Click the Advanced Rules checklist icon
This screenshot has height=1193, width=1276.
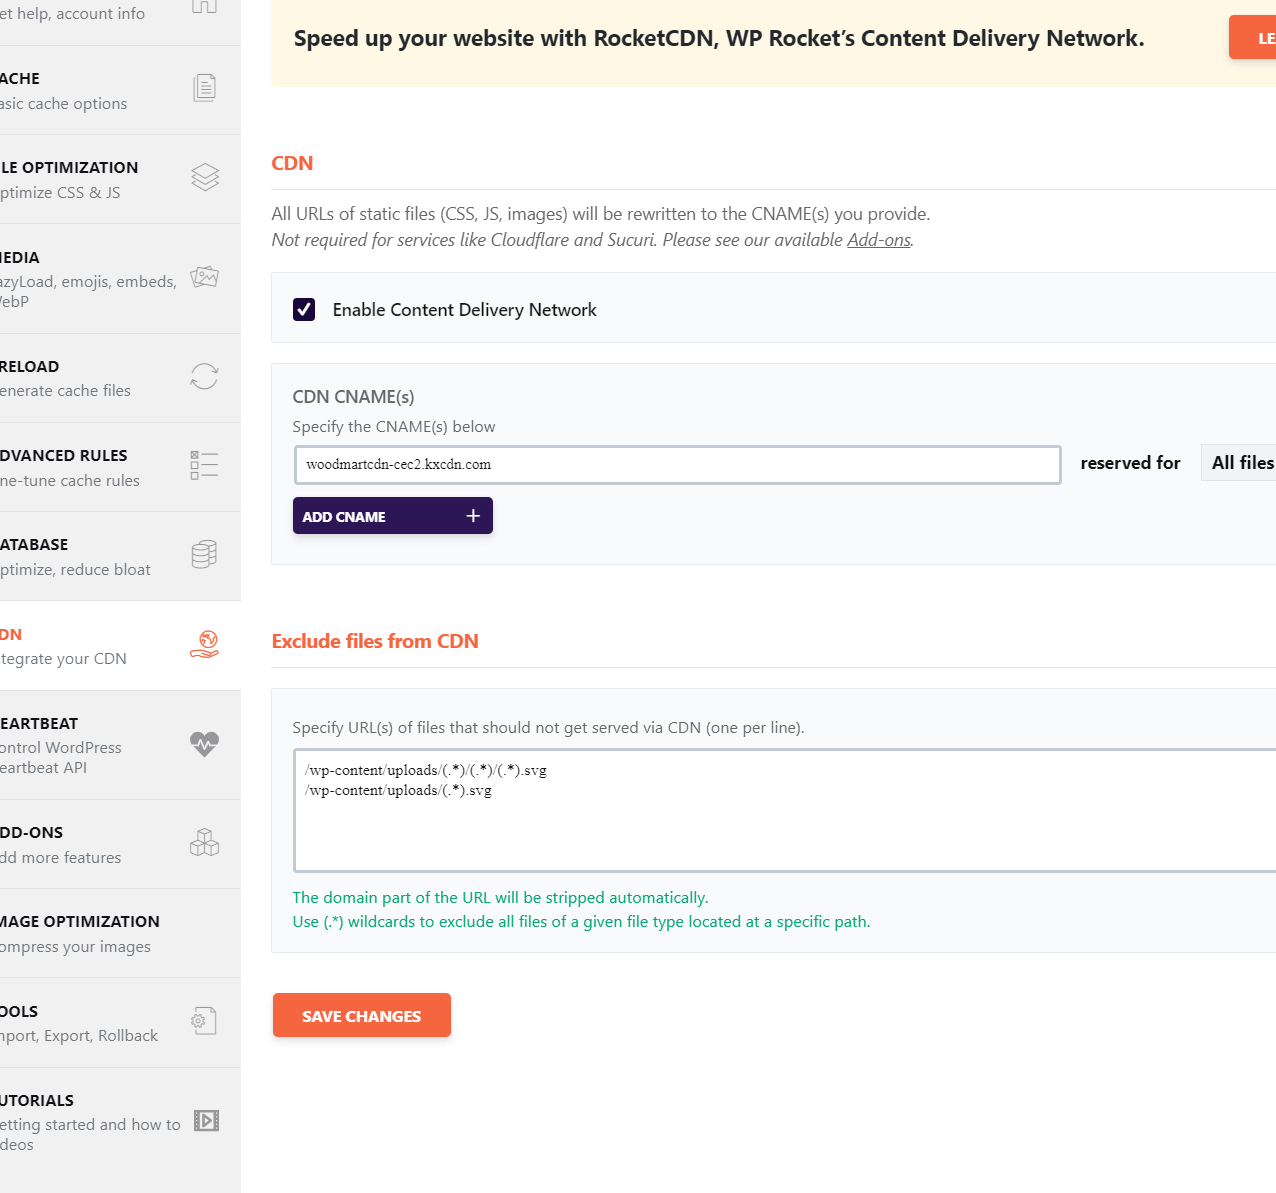tap(204, 465)
